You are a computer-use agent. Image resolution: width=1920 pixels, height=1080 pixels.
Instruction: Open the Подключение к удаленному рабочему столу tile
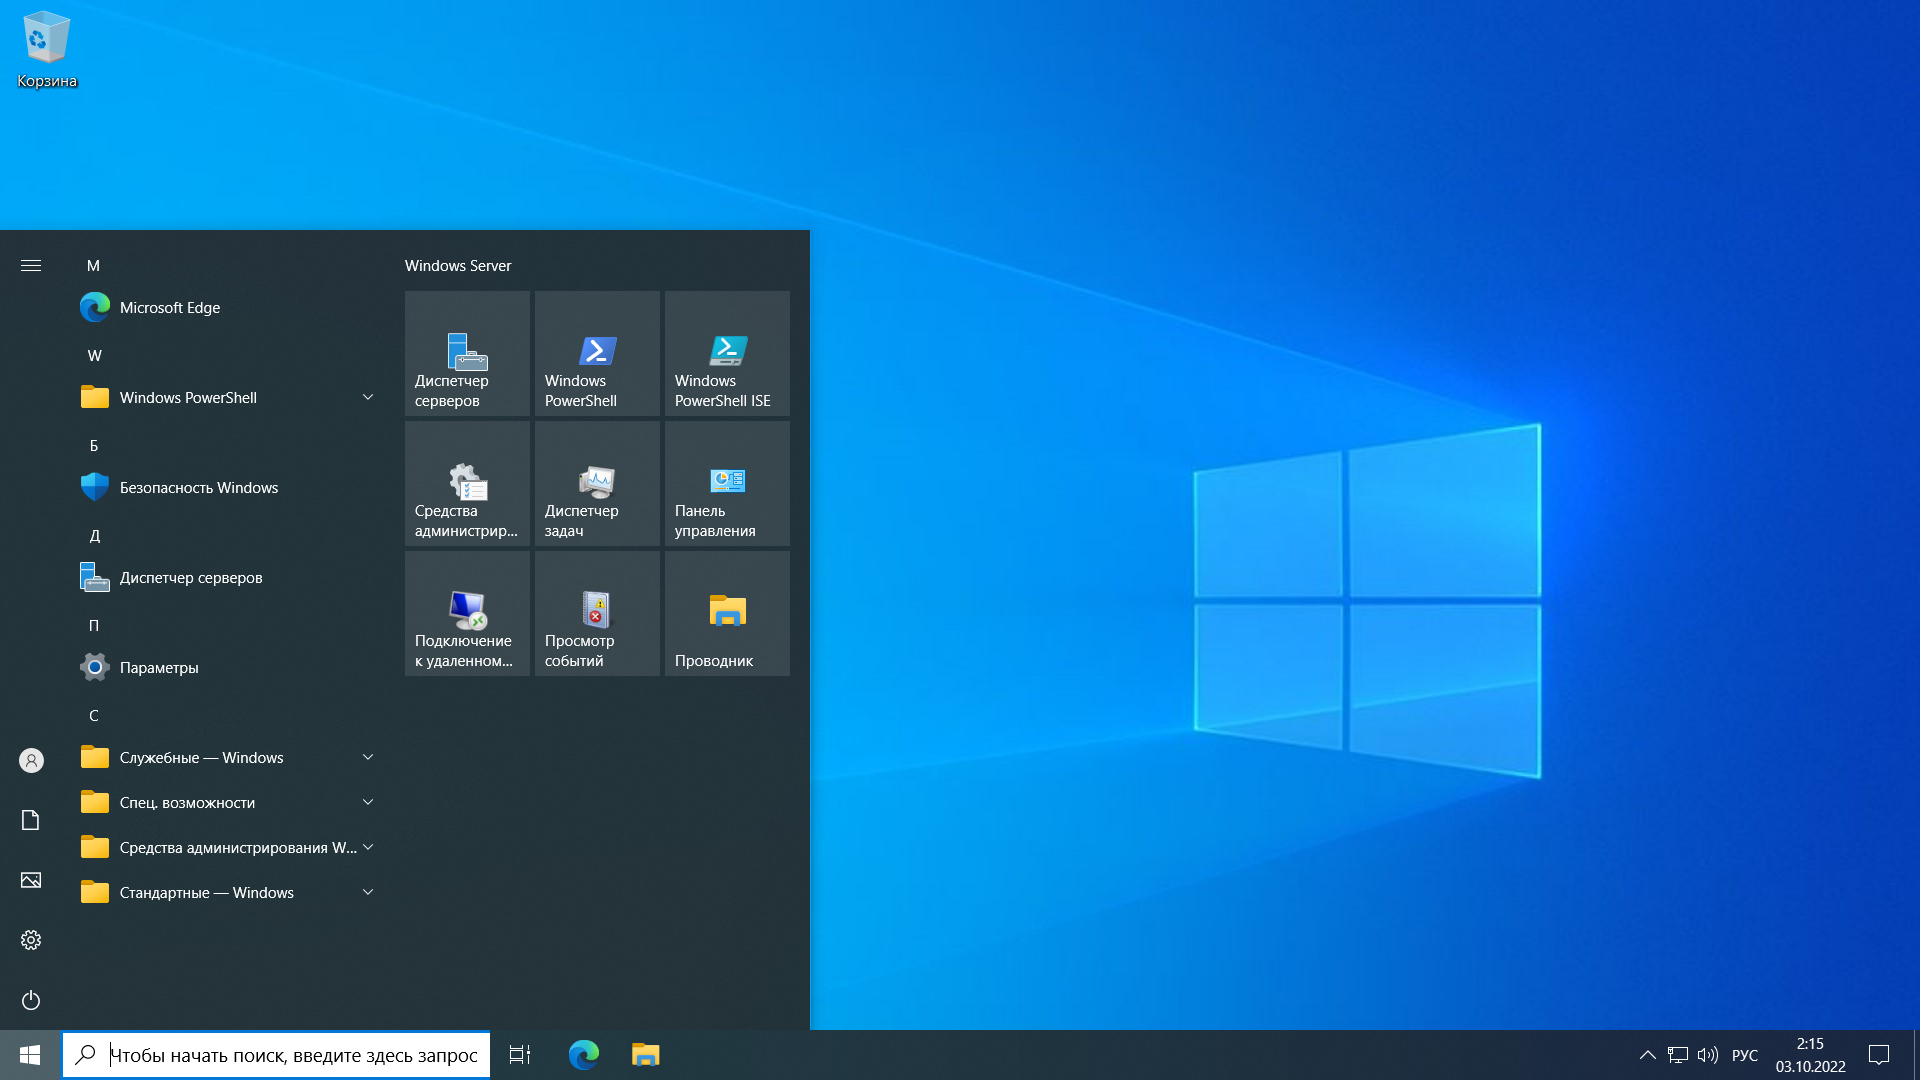click(x=467, y=613)
